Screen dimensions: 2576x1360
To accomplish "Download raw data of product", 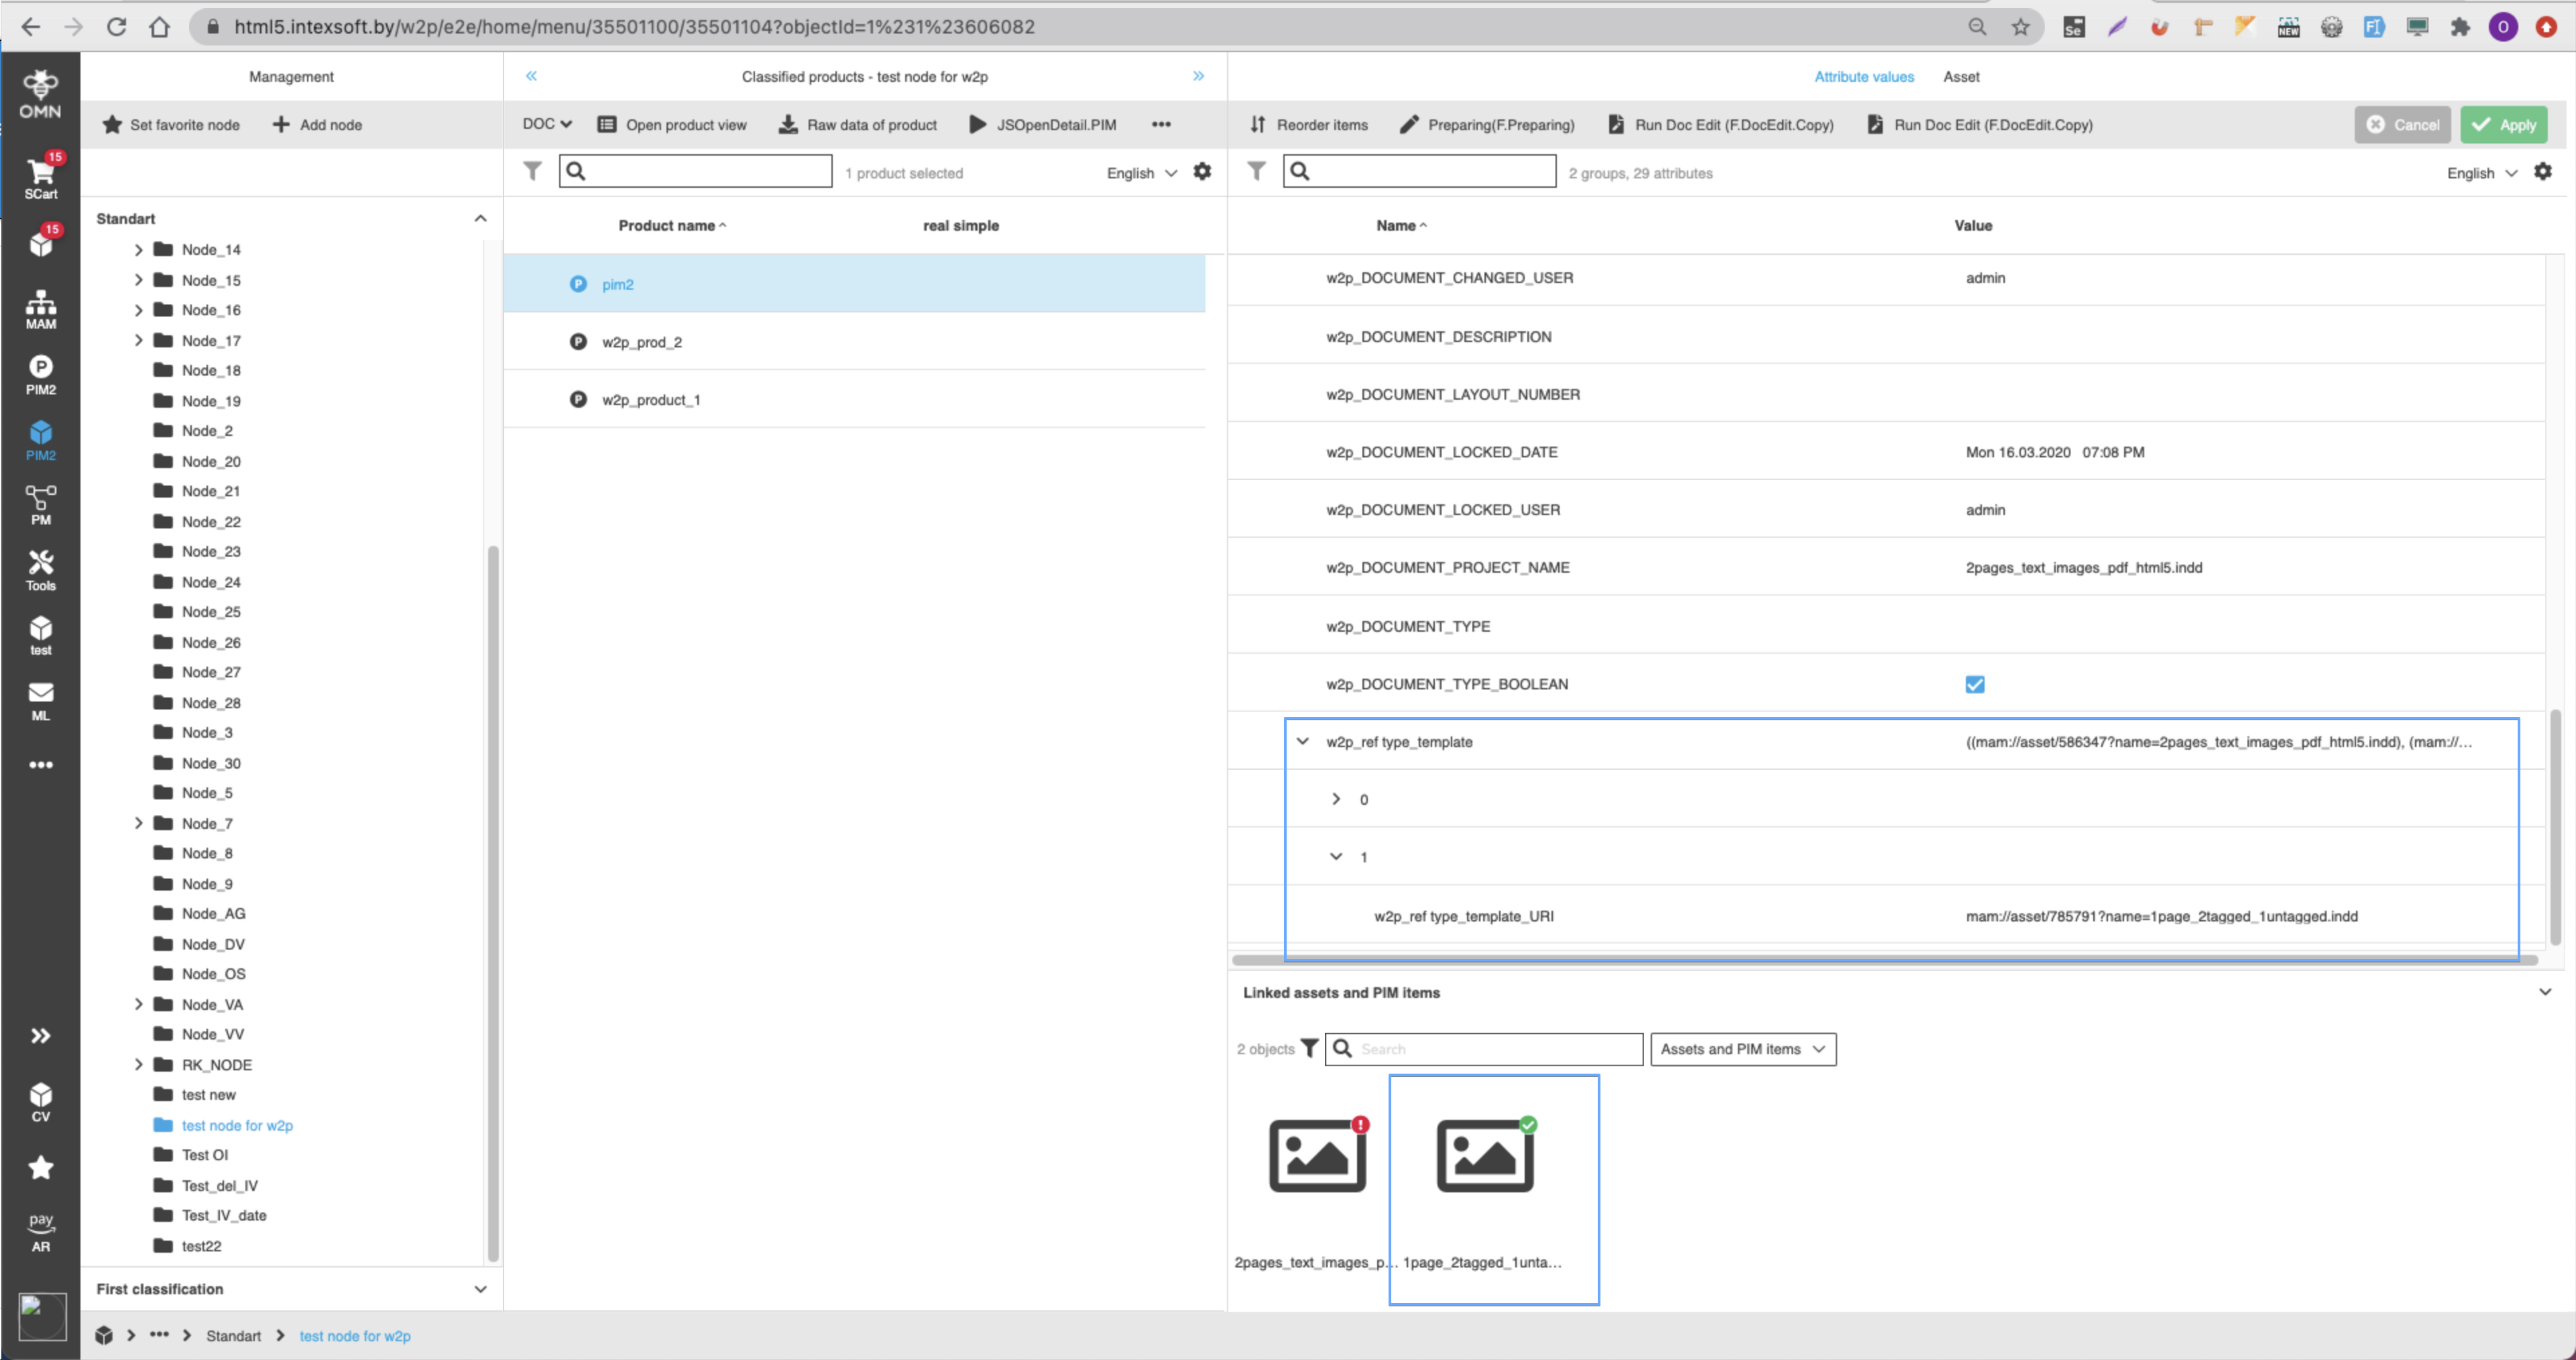I will coord(857,124).
